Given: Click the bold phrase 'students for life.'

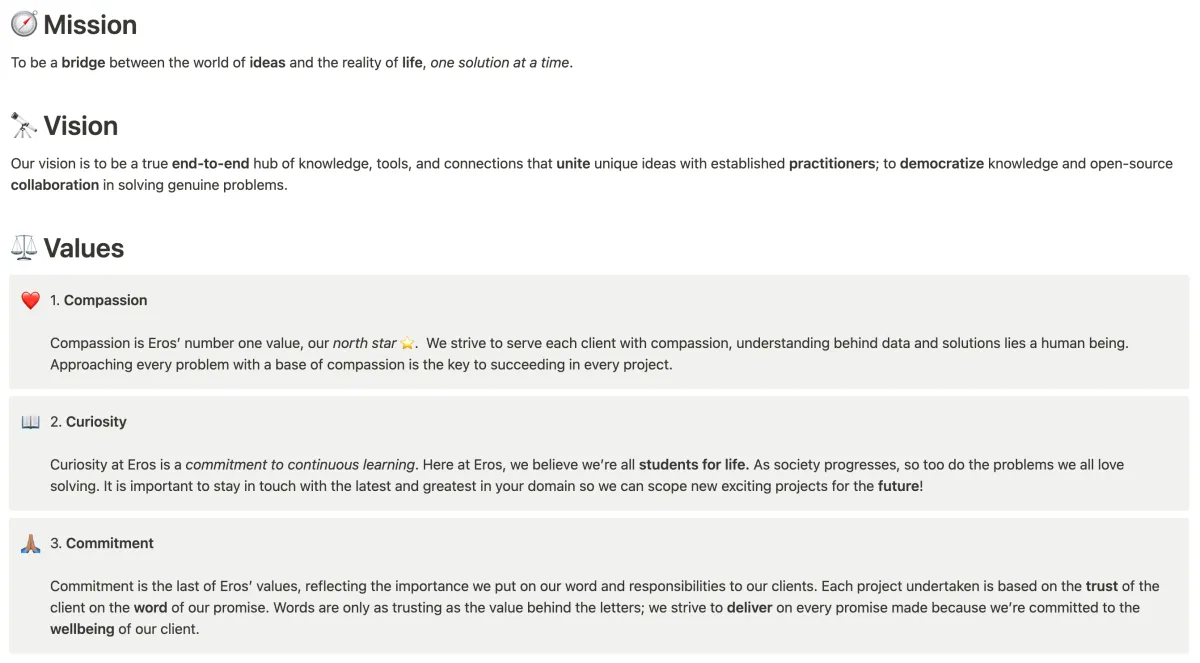Looking at the screenshot, I should pyautogui.click(x=694, y=465).
